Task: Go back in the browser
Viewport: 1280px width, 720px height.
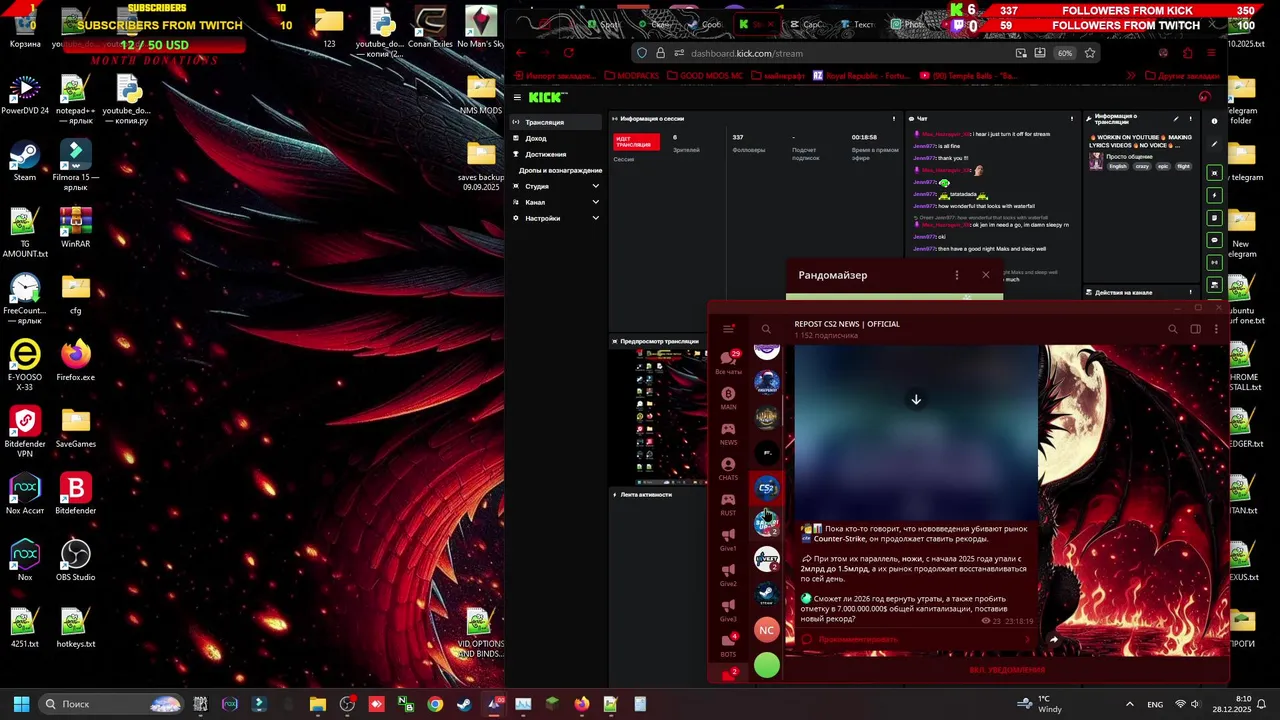Action: (520, 53)
